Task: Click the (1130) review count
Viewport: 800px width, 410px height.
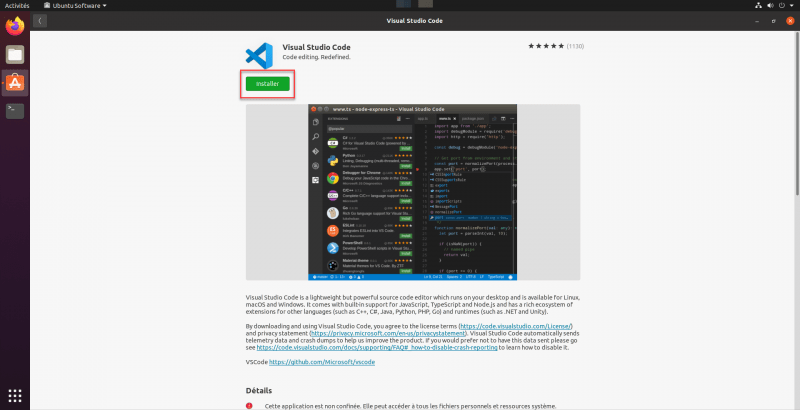Action: pos(575,46)
